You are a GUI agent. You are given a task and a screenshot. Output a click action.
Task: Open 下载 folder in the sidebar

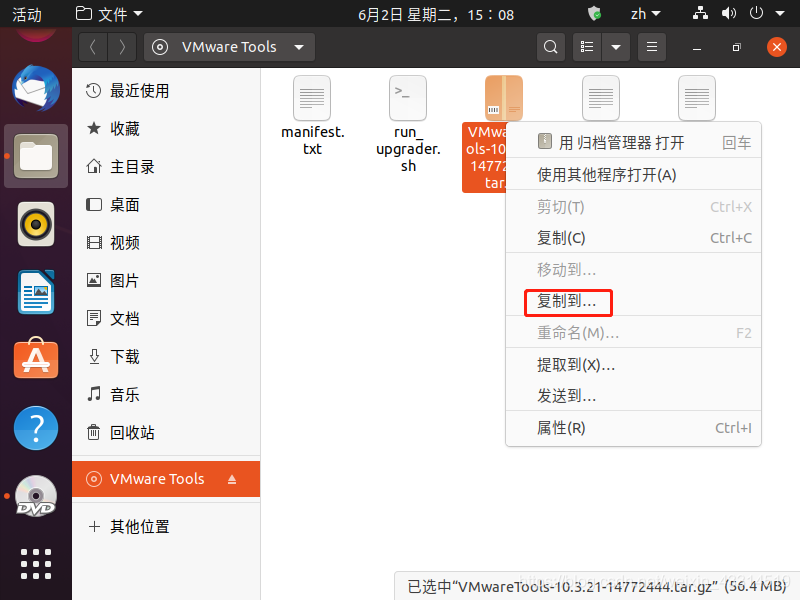click(166, 357)
